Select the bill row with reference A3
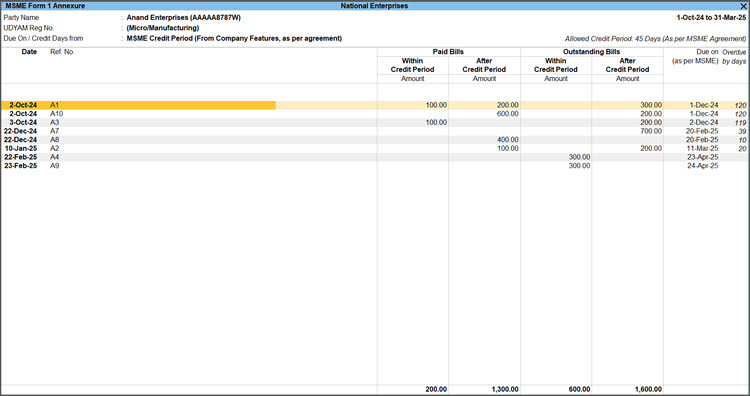The height and width of the screenshot is (396, 750). [375, 122]
